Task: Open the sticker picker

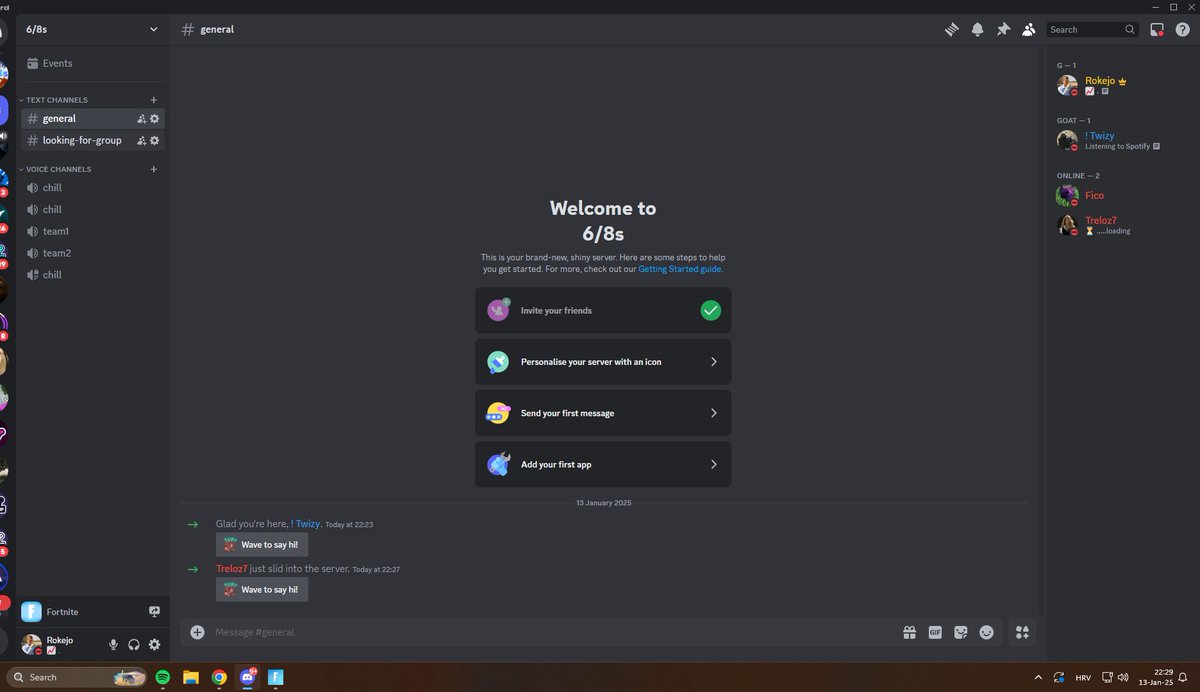Action: (961, 632)
